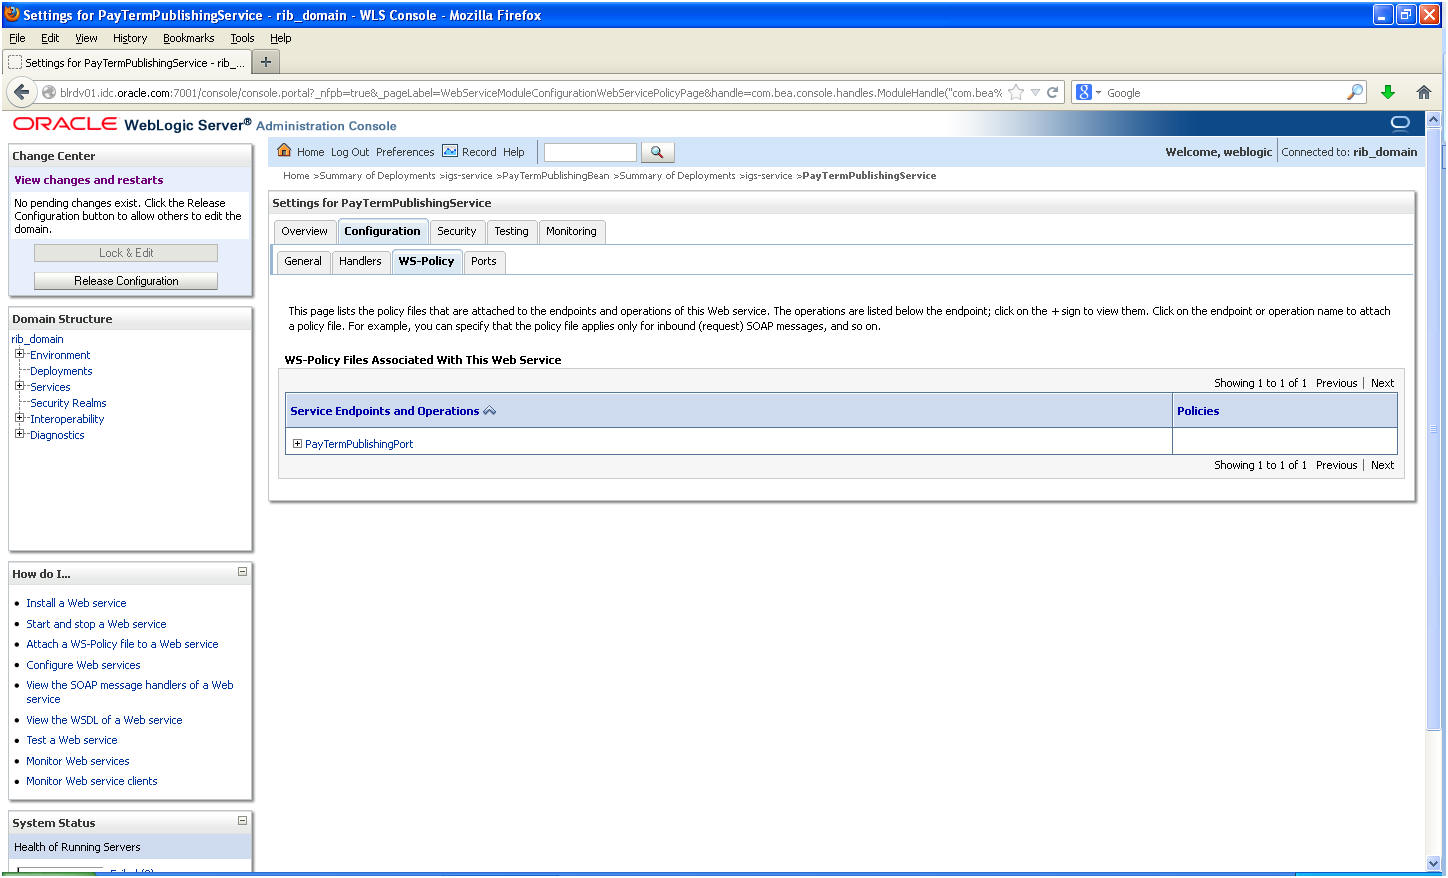Click Next above the policy table
1448x878 pixels.
click(1382, 383)
